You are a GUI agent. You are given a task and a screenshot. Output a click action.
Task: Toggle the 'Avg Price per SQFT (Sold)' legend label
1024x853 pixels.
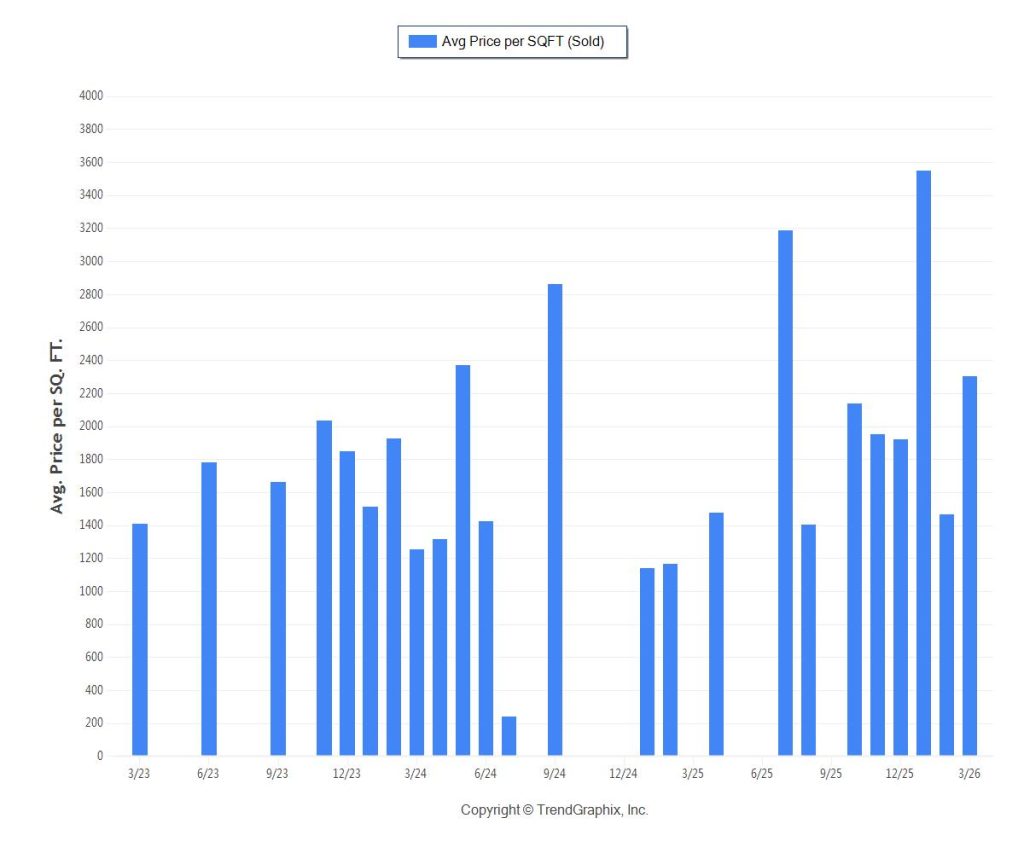pos(522,41)
